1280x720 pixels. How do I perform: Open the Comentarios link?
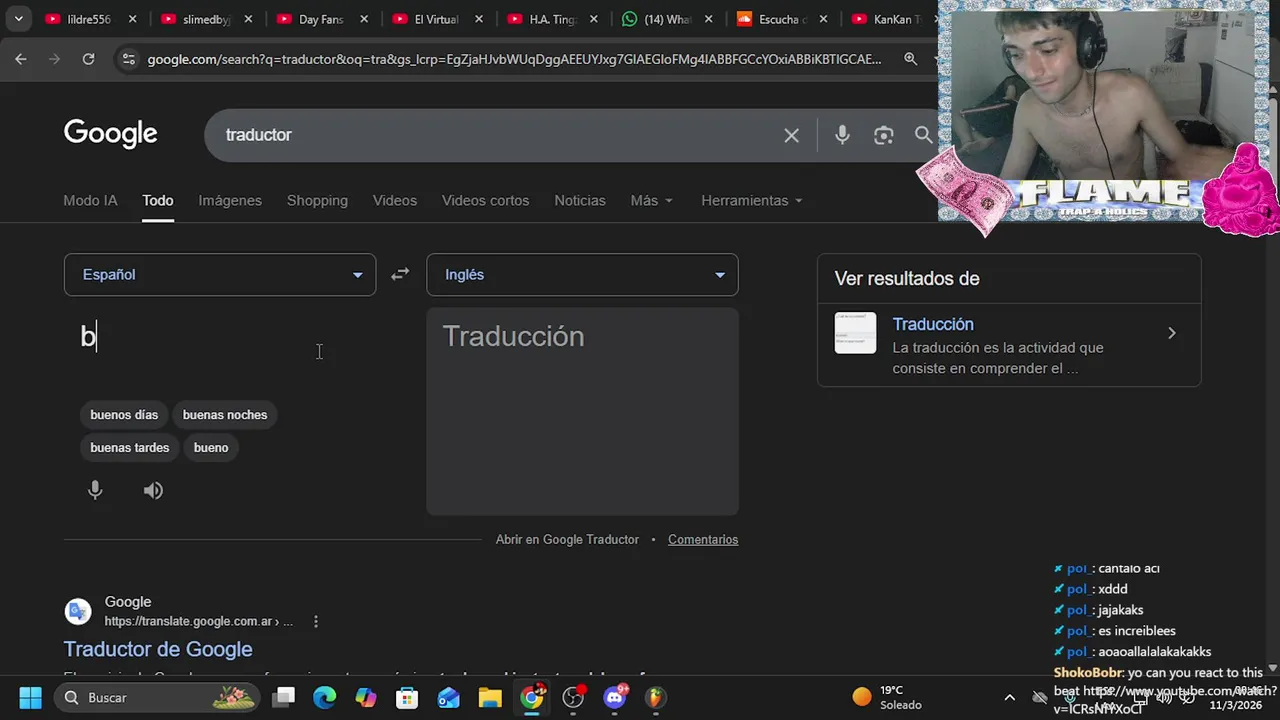pos(703,539)
